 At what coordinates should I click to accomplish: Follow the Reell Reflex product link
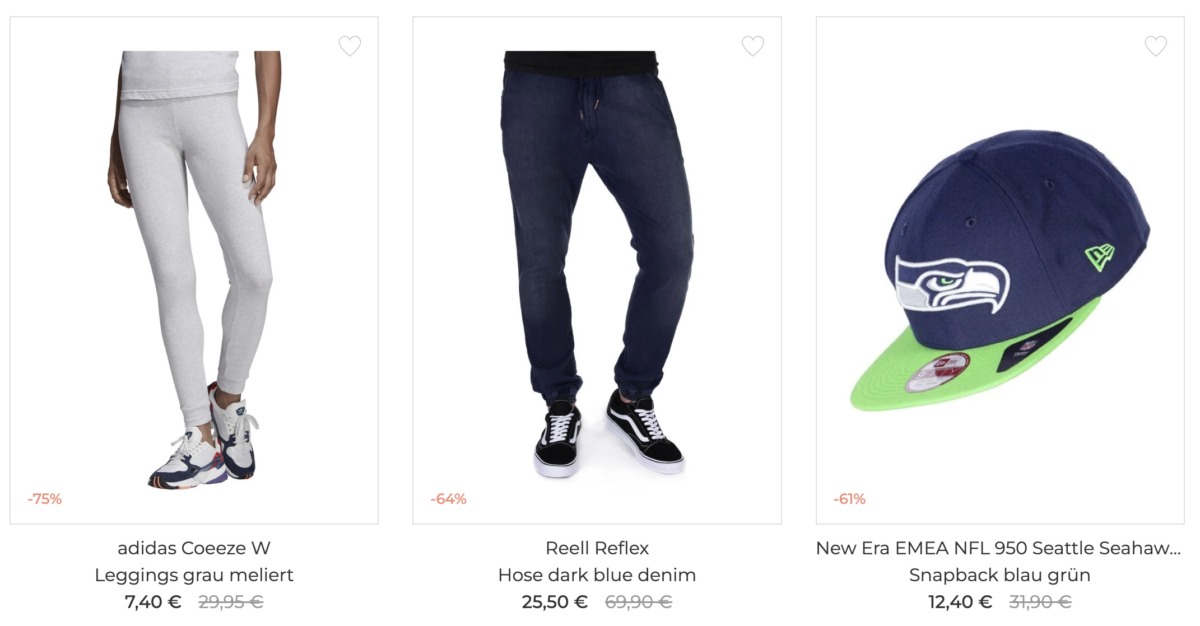click(597, 548)
